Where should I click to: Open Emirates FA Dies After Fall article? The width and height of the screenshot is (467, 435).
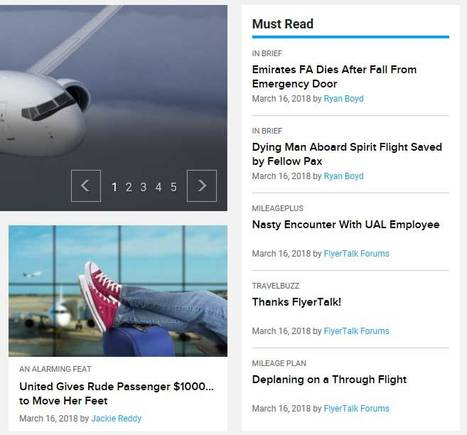tap(334, 77)
